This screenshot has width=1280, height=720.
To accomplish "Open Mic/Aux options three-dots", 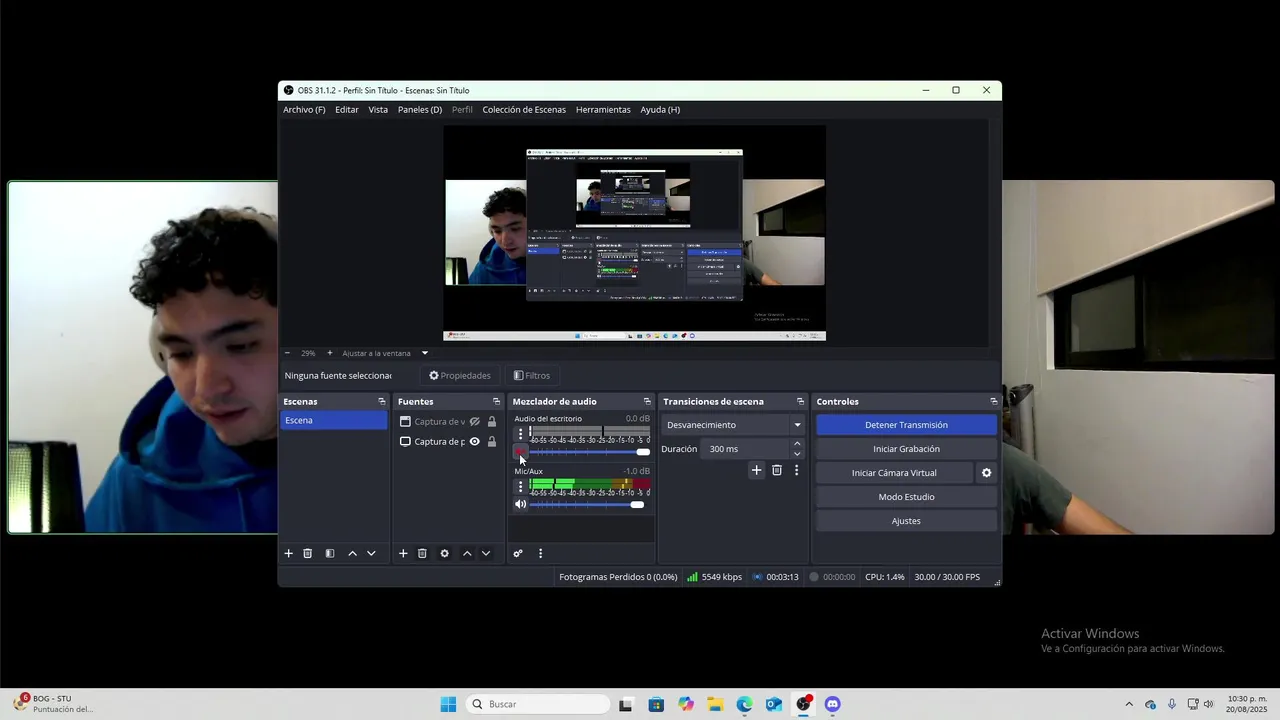I will (x=520, y=487).
